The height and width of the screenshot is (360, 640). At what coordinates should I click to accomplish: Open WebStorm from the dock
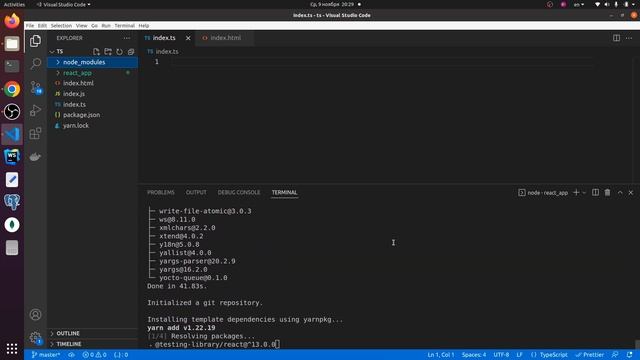(12, 157)
